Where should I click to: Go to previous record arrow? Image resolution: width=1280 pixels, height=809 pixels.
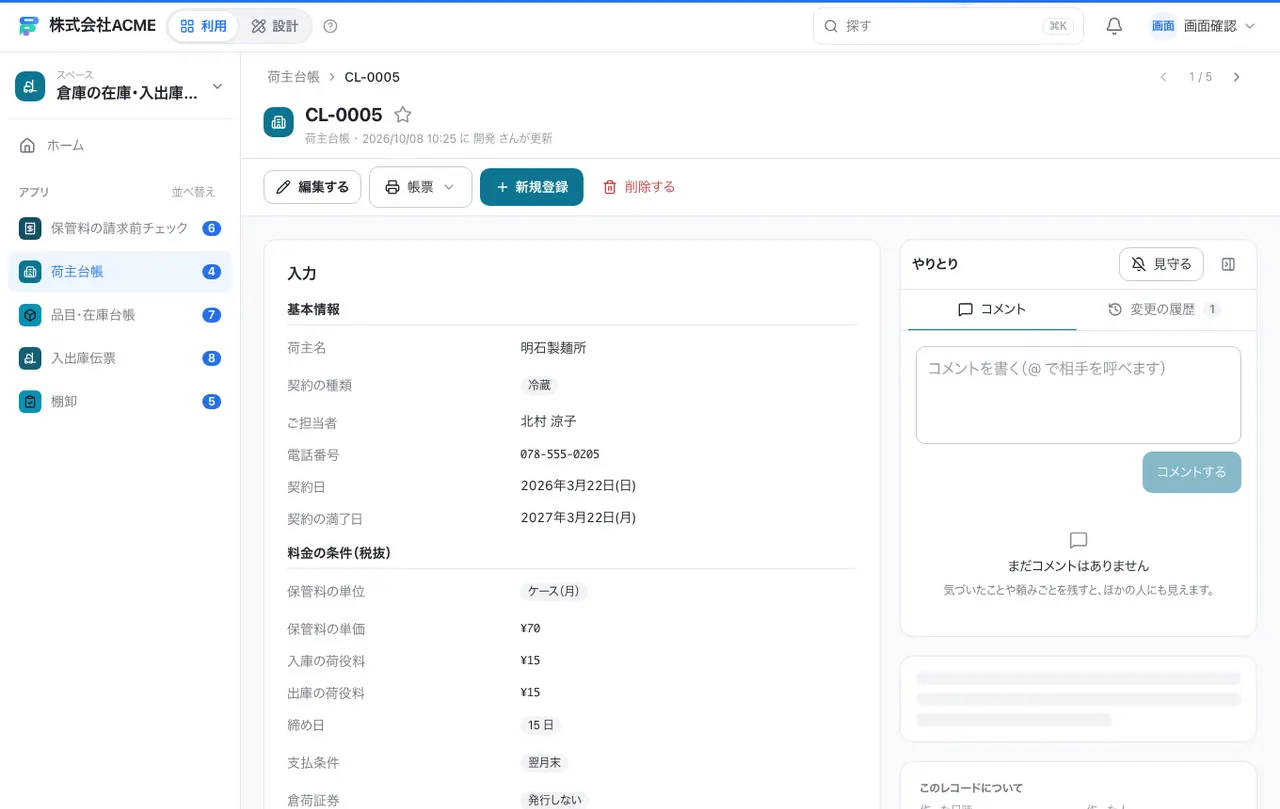pyautogui.click(x=1163, y=77)
